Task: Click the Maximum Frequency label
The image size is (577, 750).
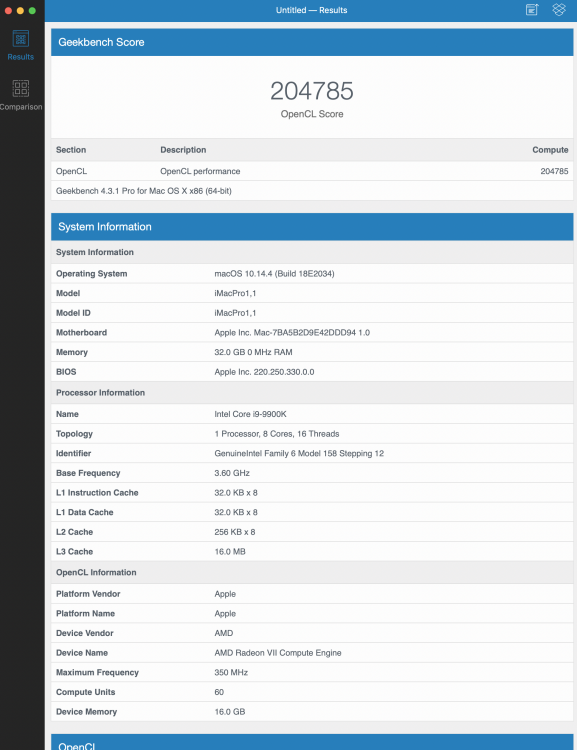Action: coord(97,672)
